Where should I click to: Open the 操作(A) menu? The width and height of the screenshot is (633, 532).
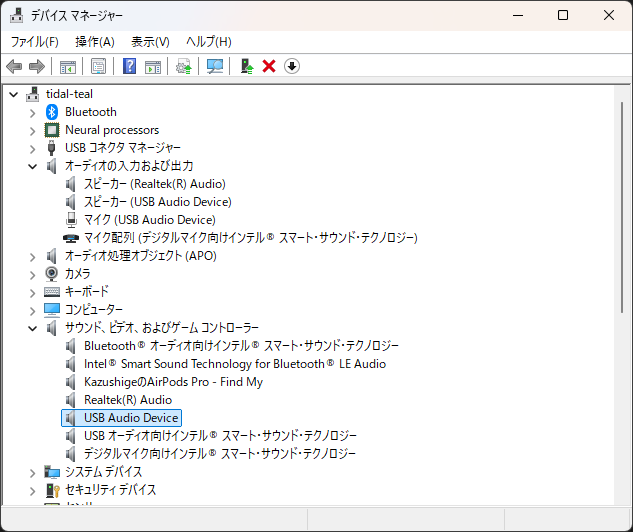(95, 42)
